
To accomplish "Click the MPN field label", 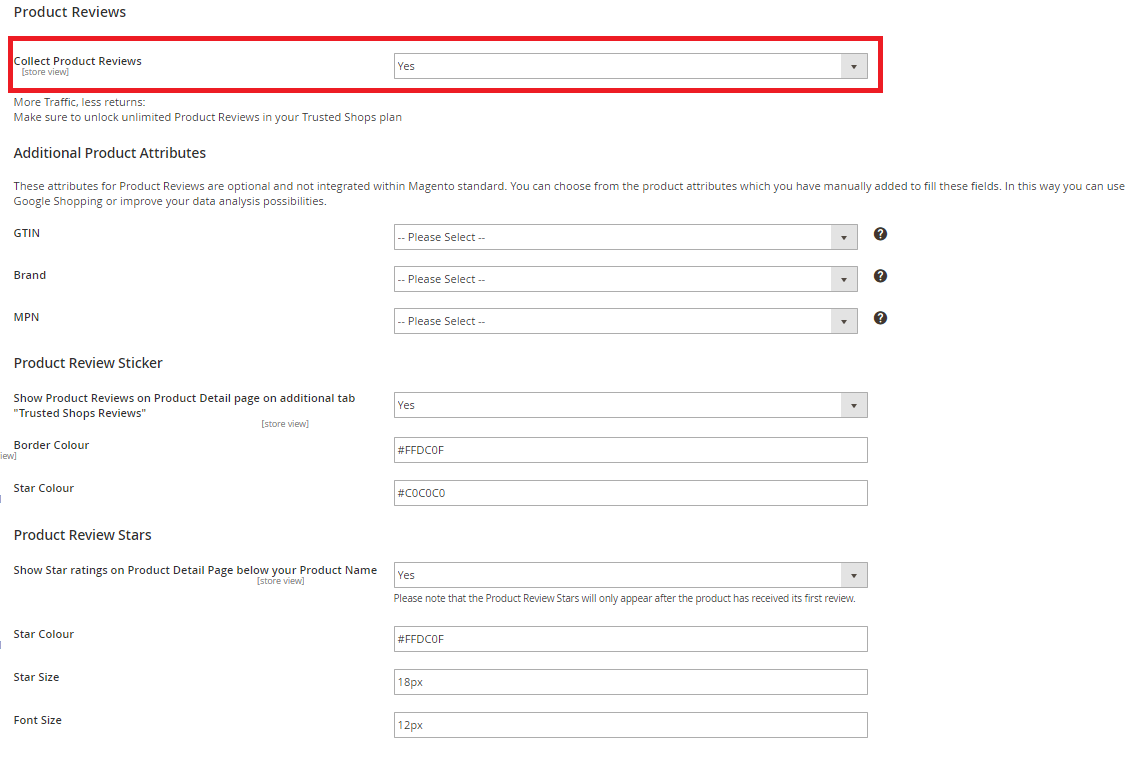I will [27, 317].
